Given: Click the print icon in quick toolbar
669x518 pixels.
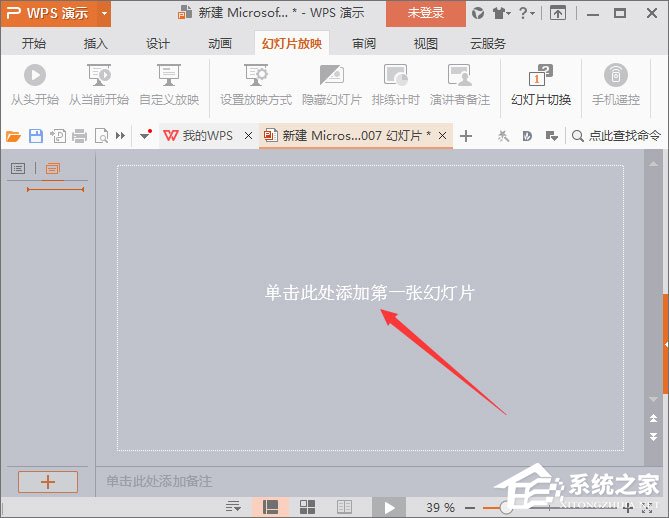Looking at the screenshot, I should (x=80, y=136).
